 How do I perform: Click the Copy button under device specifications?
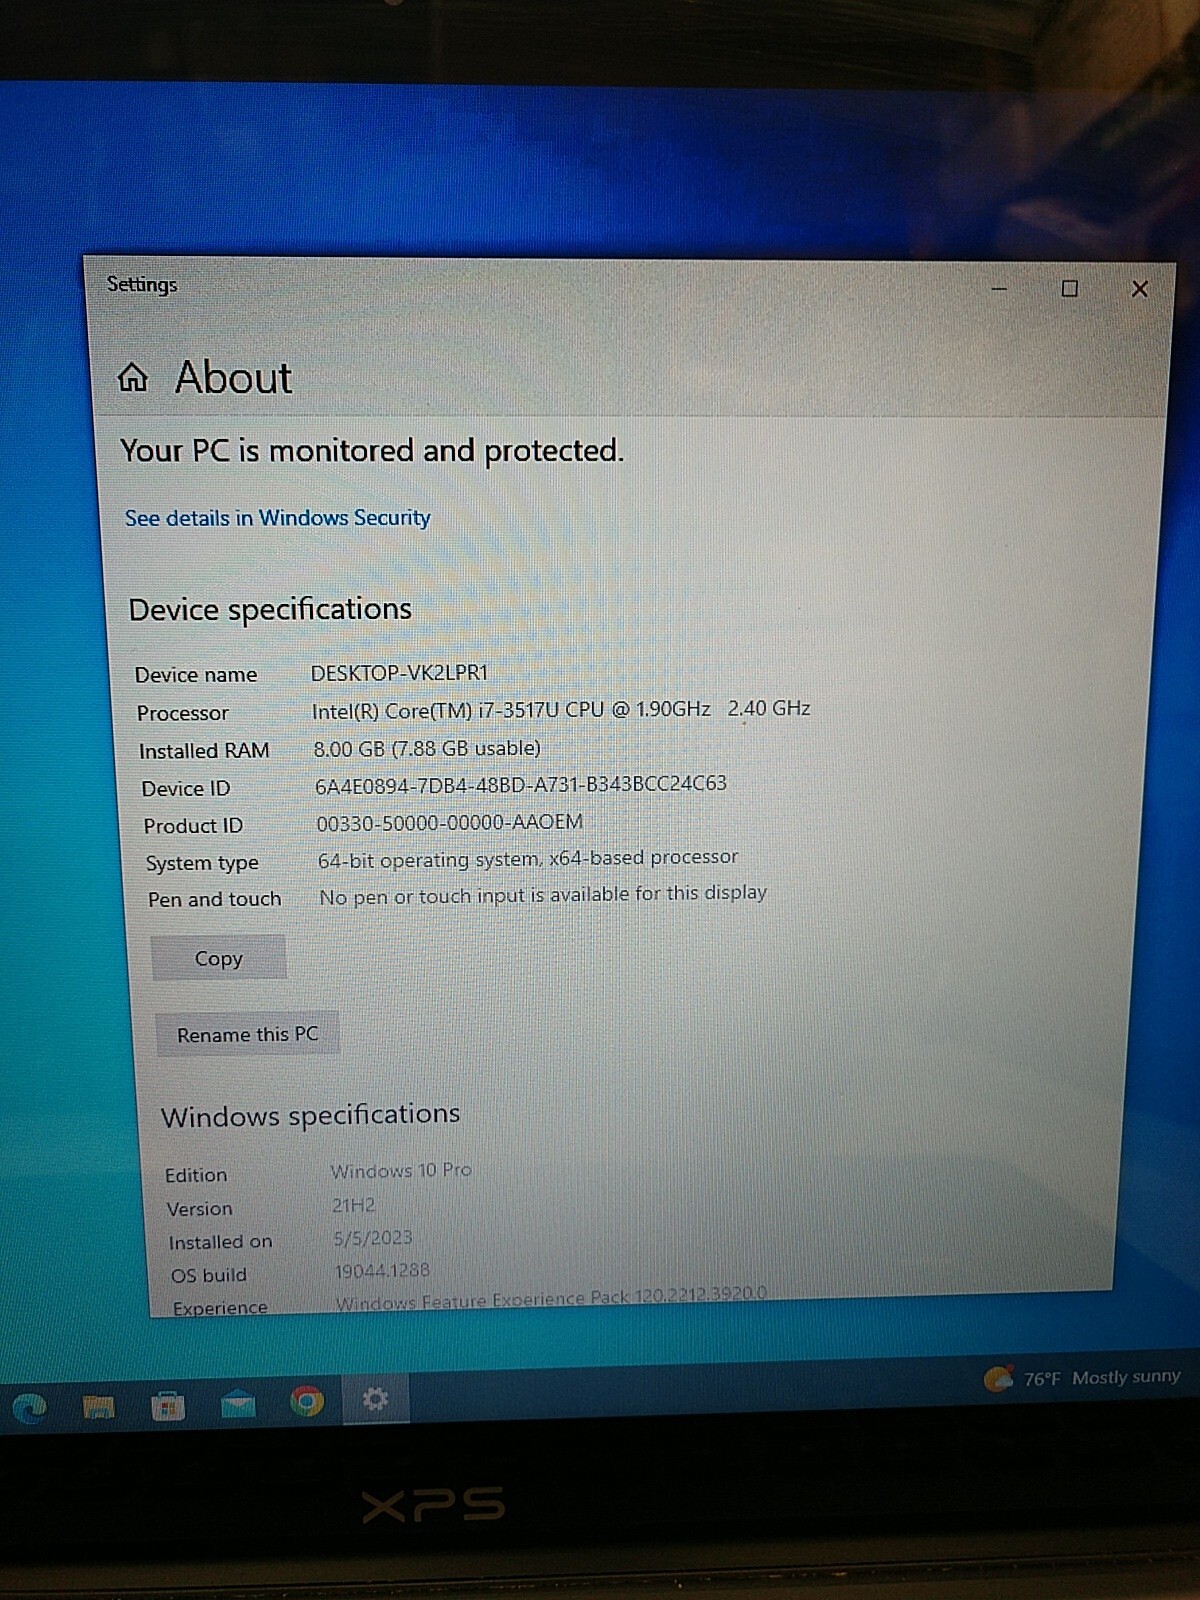(219, 958)
